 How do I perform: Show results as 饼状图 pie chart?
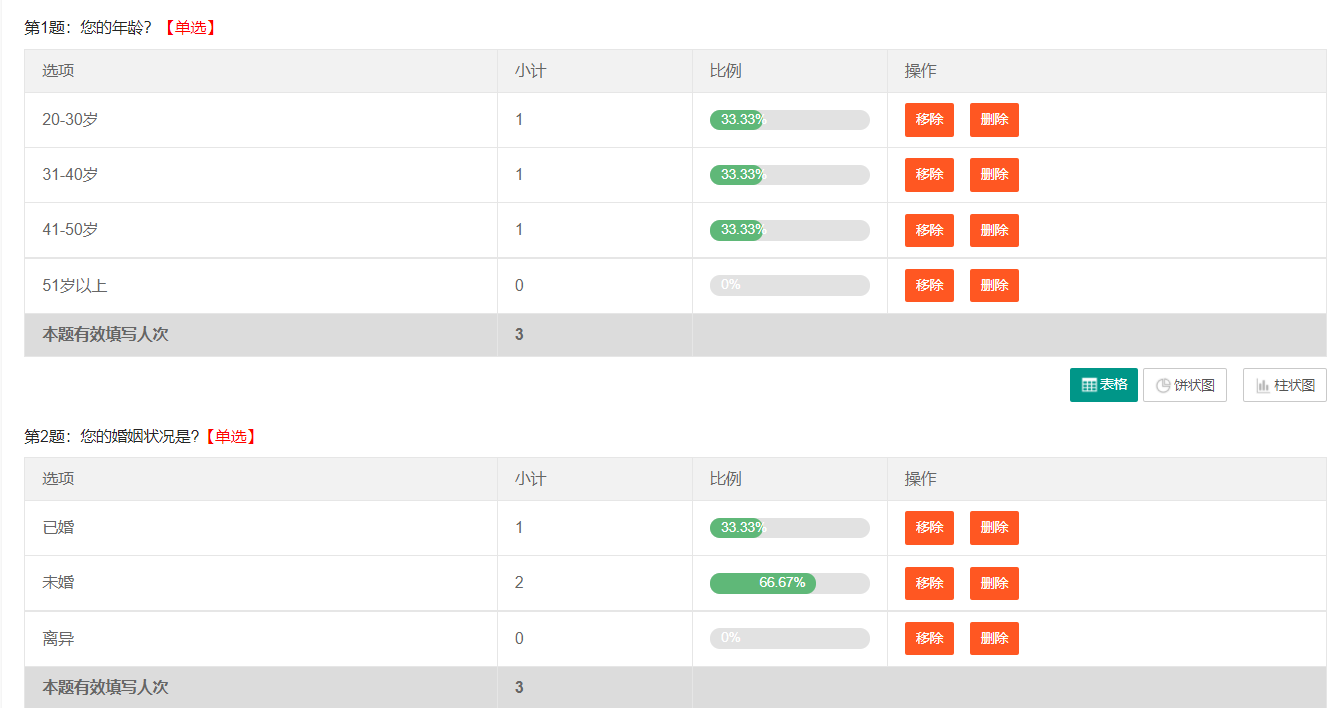(x=1184, y=385)
